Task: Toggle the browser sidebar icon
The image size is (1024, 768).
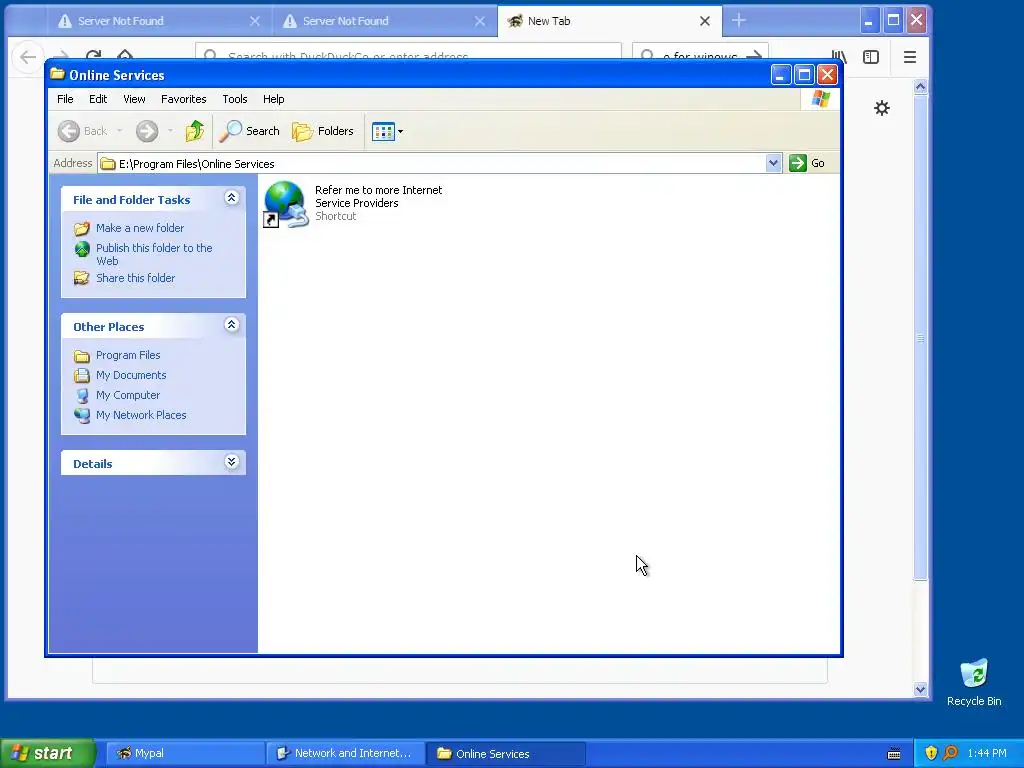Action: tap(871, 57)
